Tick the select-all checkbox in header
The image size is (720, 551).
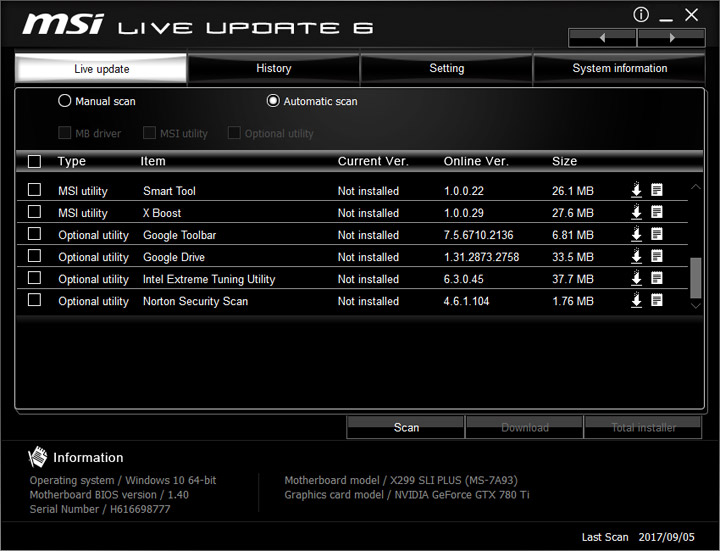[x=34, y=161]
